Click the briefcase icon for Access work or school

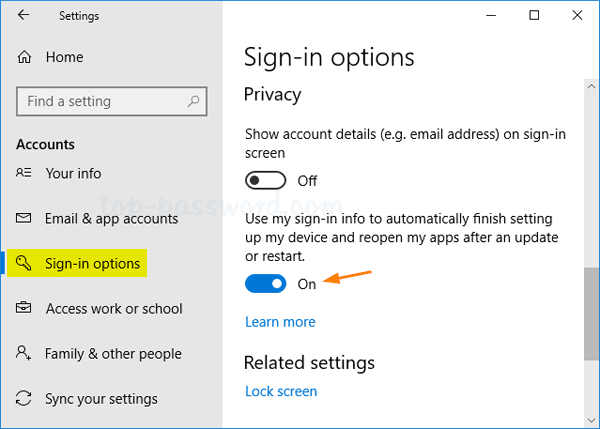coord(24,309)
